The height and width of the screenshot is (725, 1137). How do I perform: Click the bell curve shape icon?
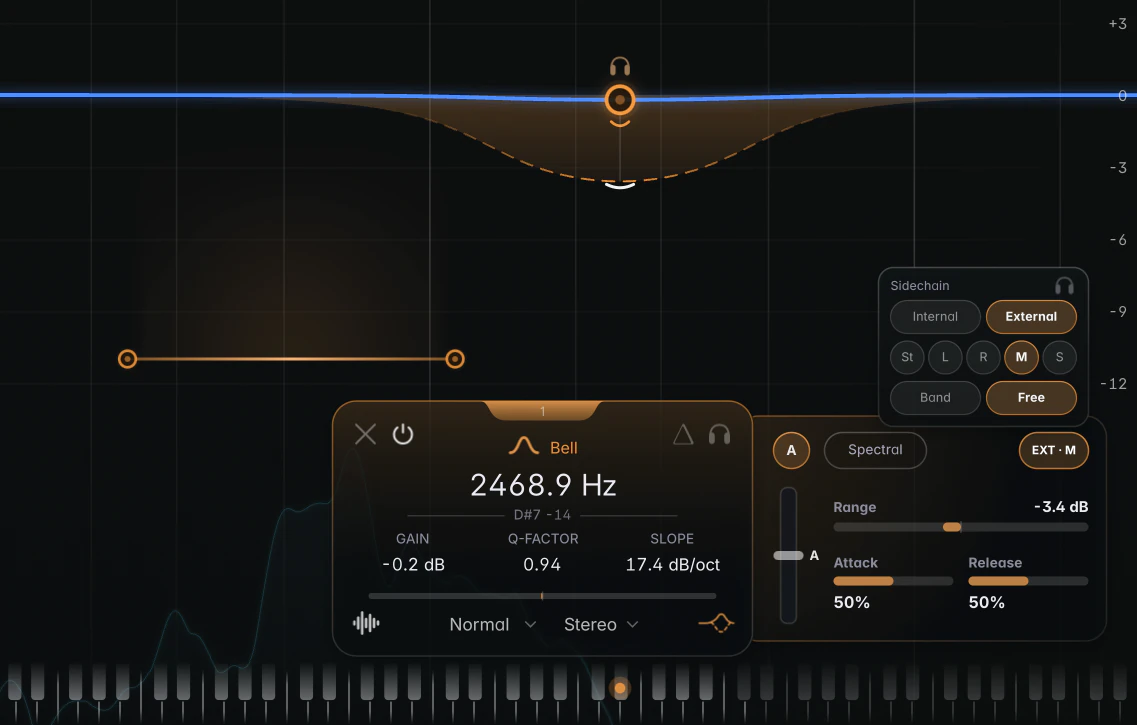[x=524, y=446]
